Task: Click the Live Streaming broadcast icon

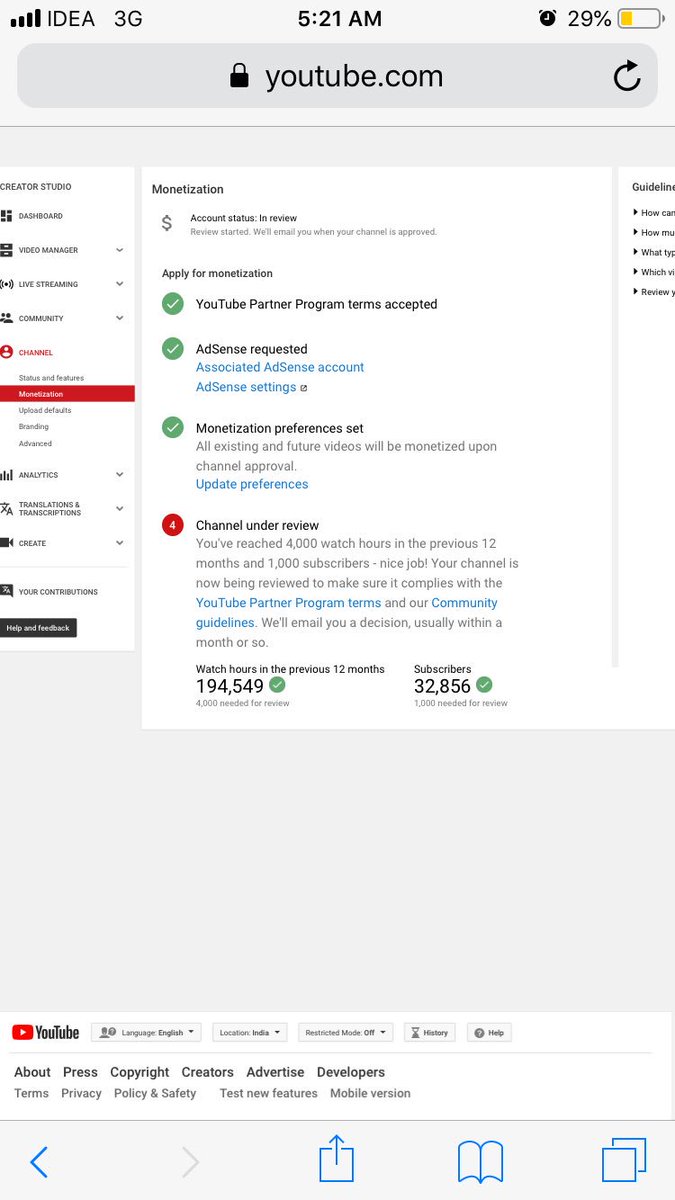Action: point(6,284)
